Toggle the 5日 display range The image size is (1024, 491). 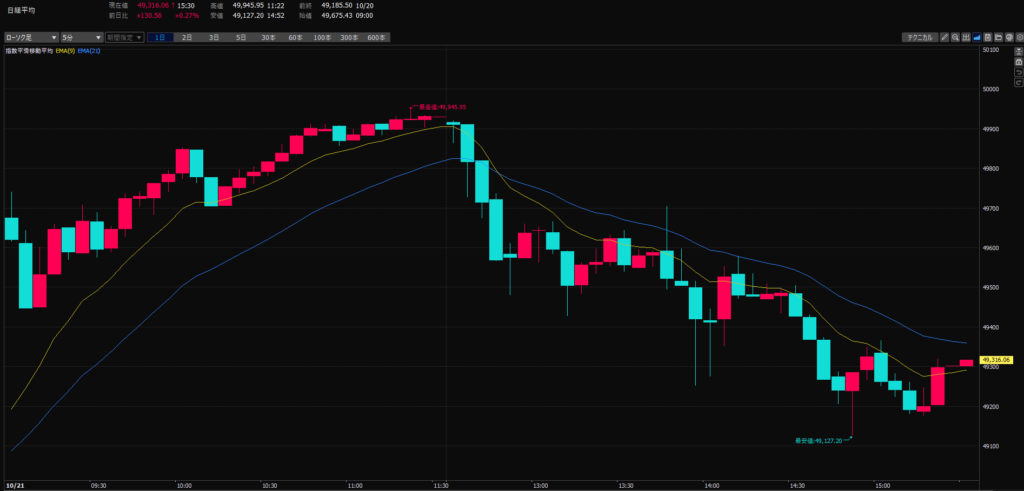click(240, 37)
